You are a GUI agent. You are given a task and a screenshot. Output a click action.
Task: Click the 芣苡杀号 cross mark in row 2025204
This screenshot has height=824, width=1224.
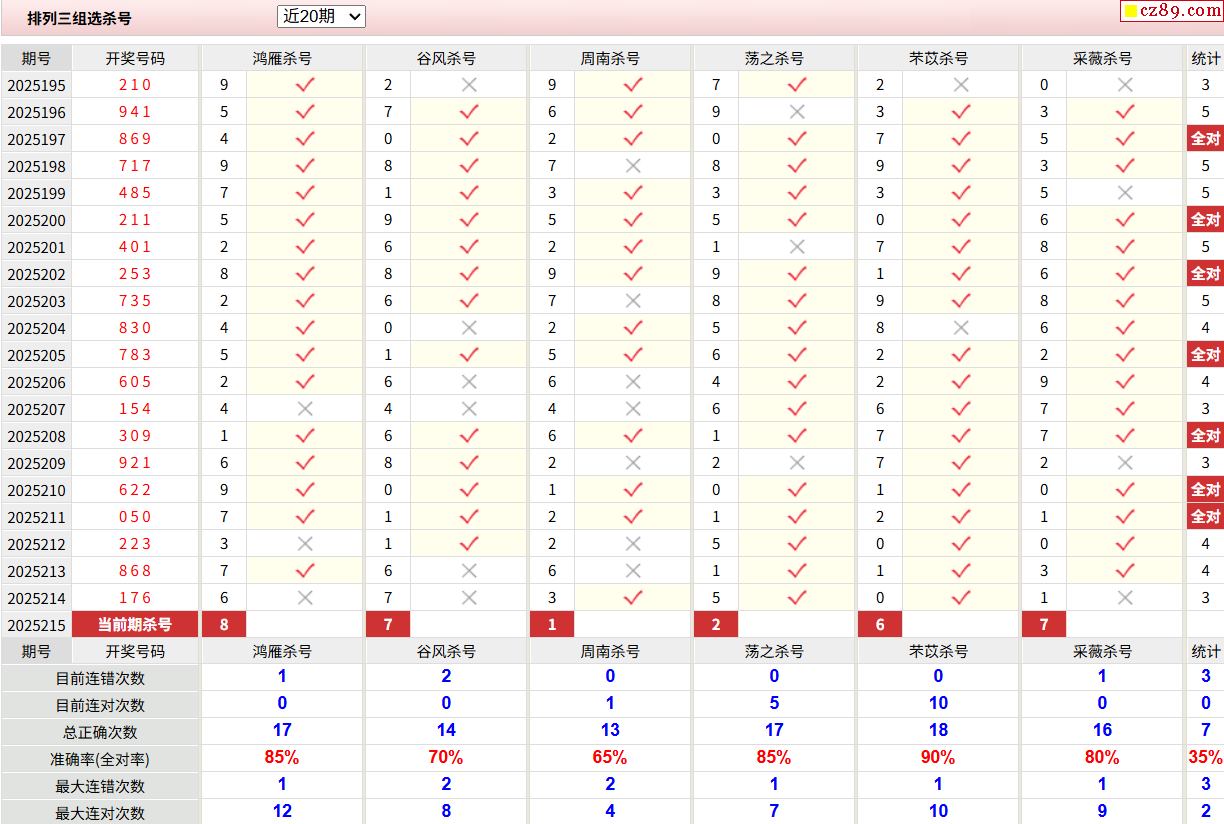(961, 328)
